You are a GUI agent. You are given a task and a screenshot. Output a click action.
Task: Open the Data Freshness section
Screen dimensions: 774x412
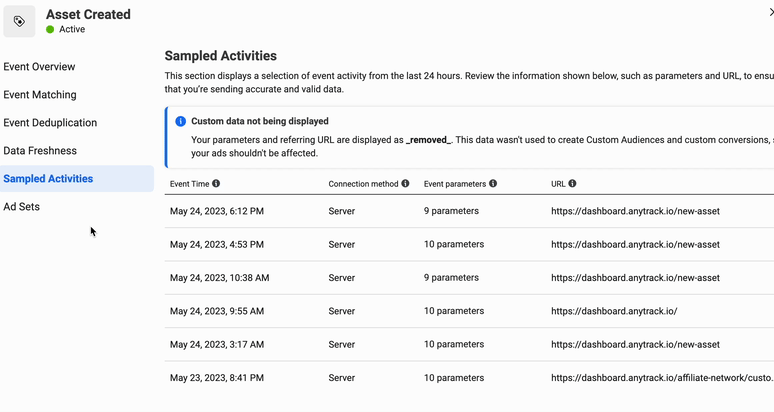(40, 151)
